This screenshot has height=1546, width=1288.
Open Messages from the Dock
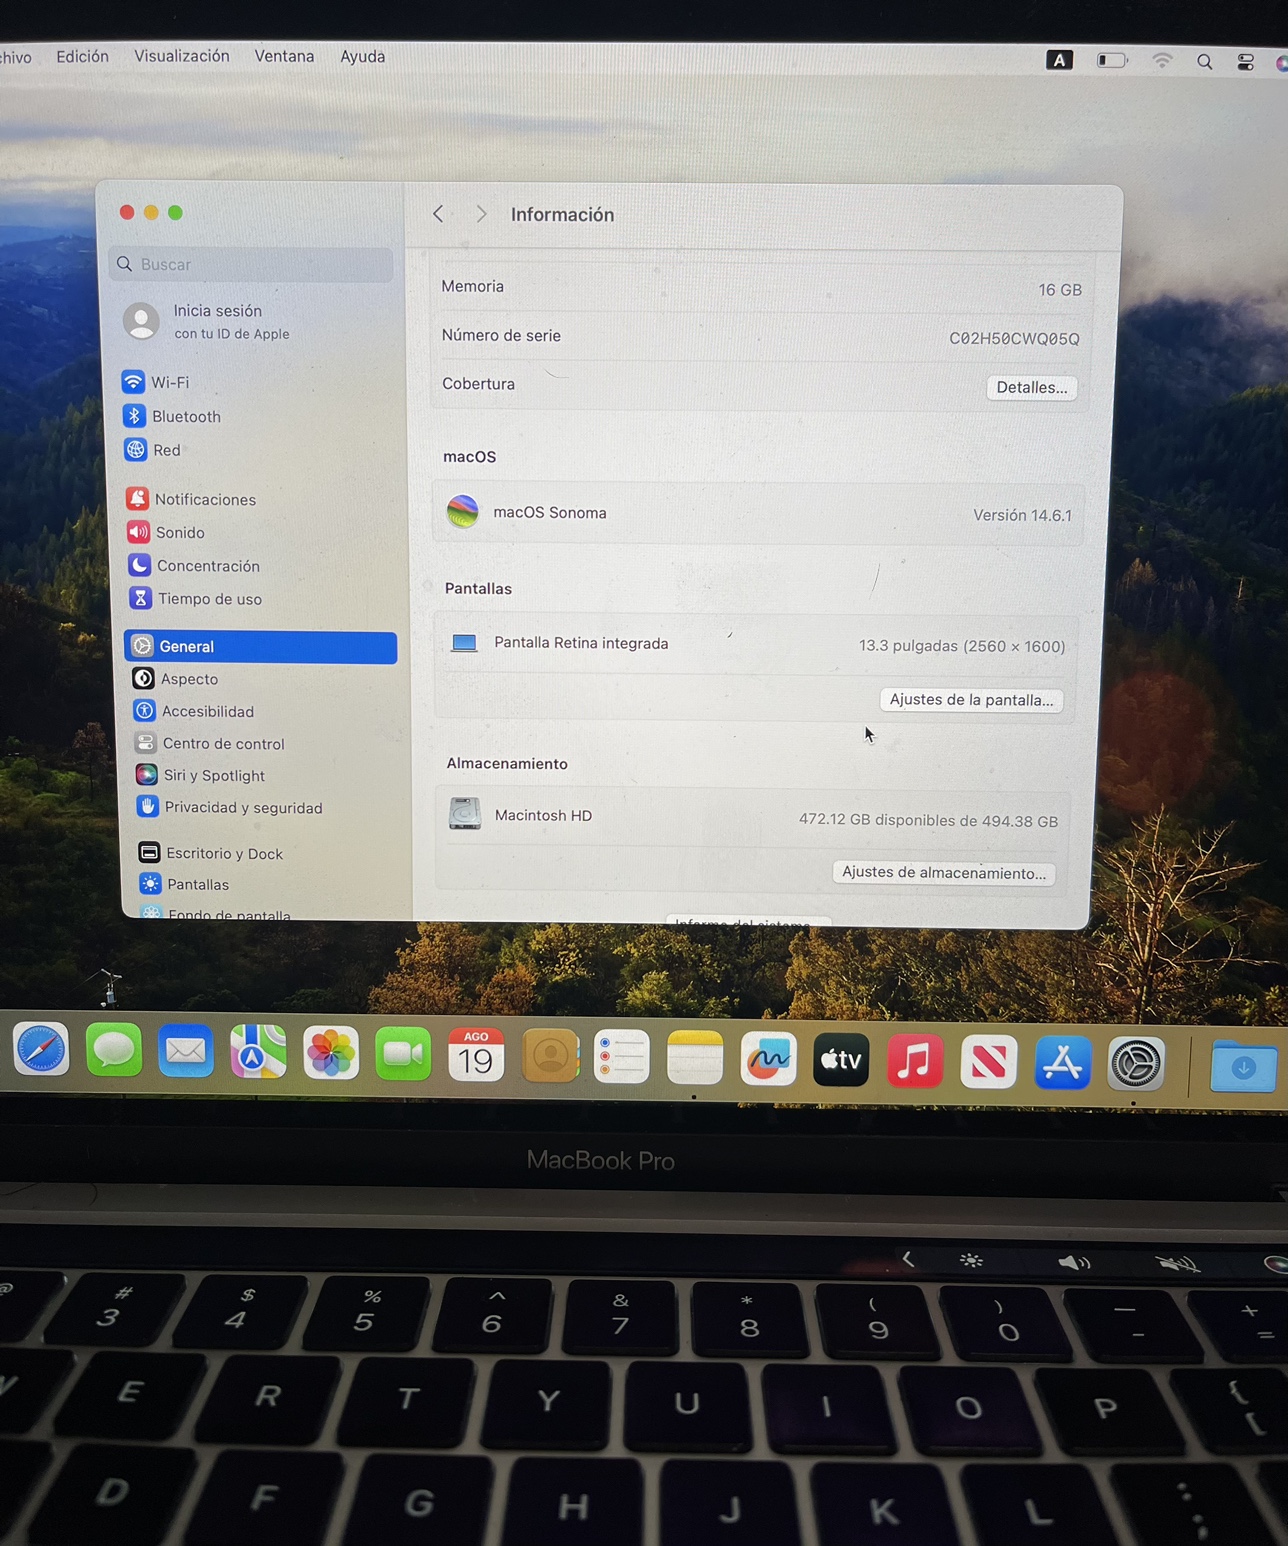114,1050
